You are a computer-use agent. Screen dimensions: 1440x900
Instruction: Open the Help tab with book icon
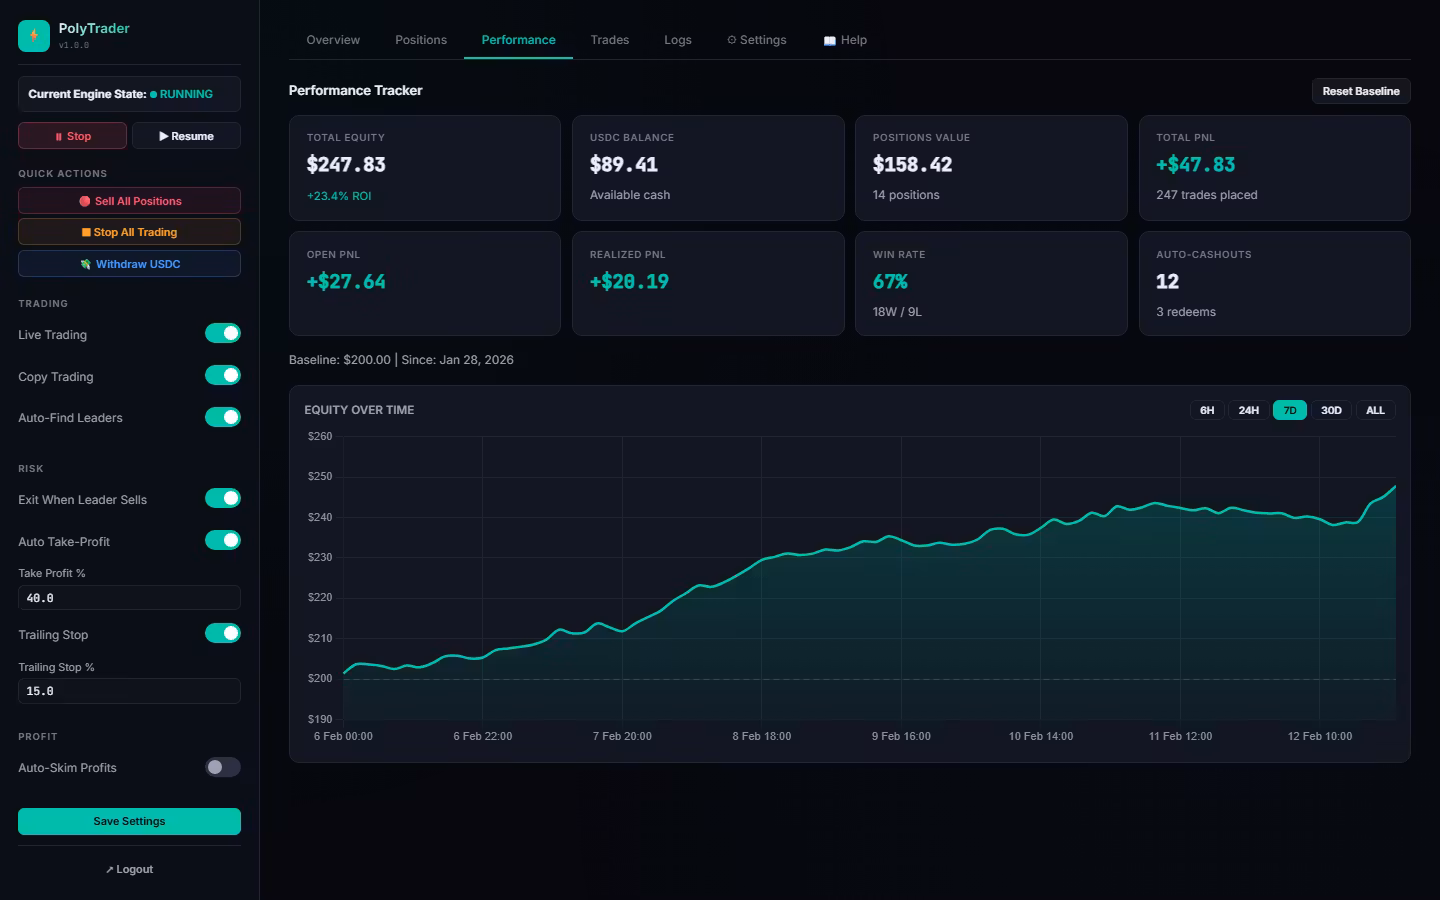(845, 40)
